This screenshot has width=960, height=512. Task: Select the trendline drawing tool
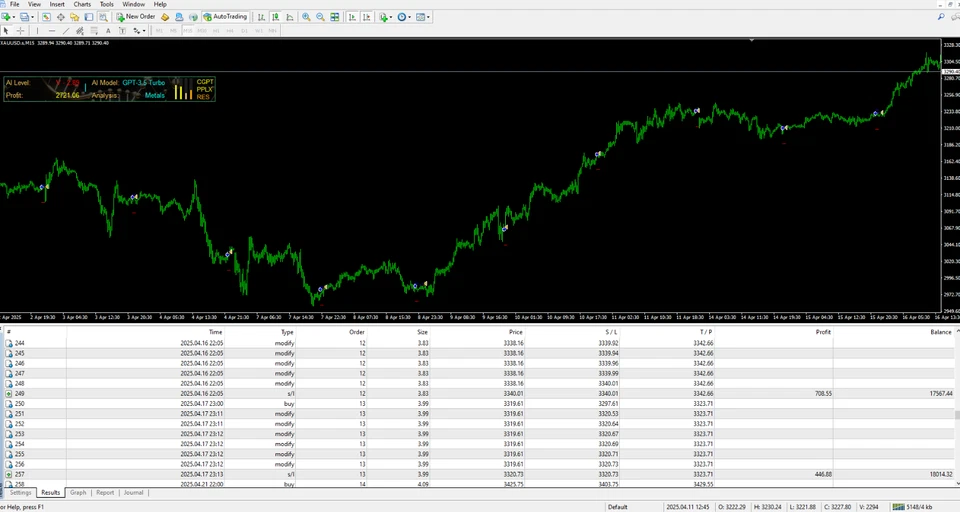coord(66,30)
